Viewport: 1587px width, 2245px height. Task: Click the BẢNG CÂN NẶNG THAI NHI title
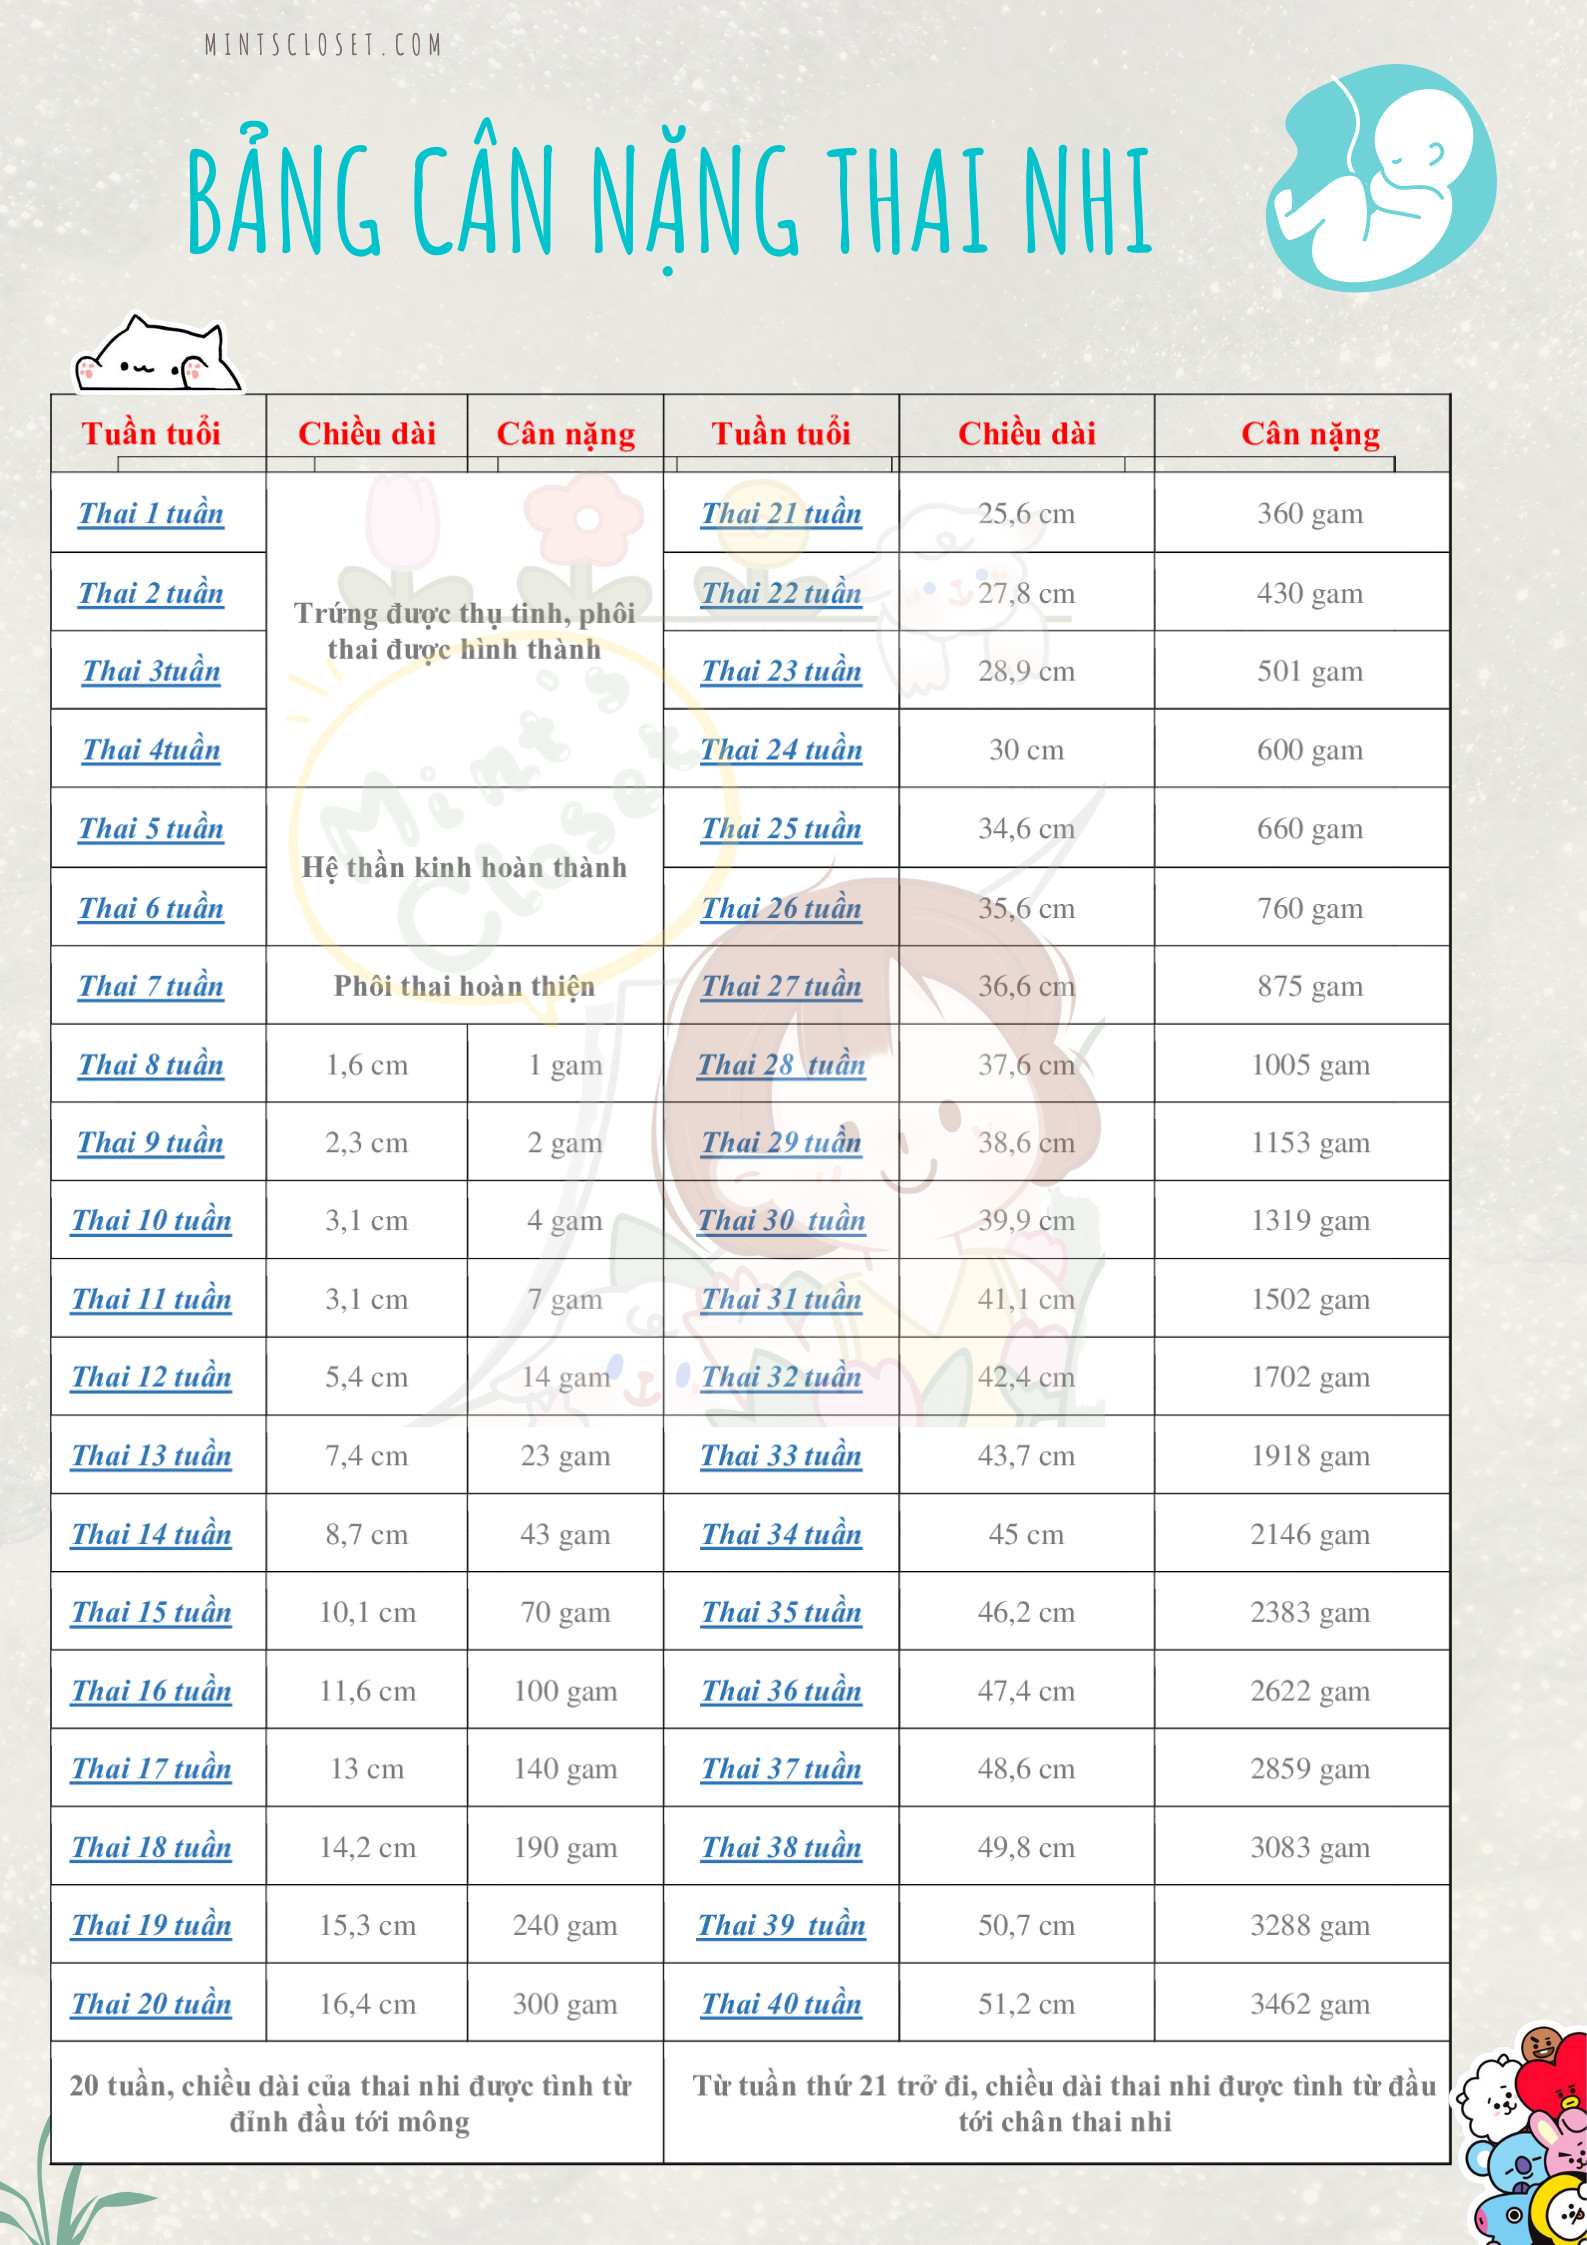[670, 196]
